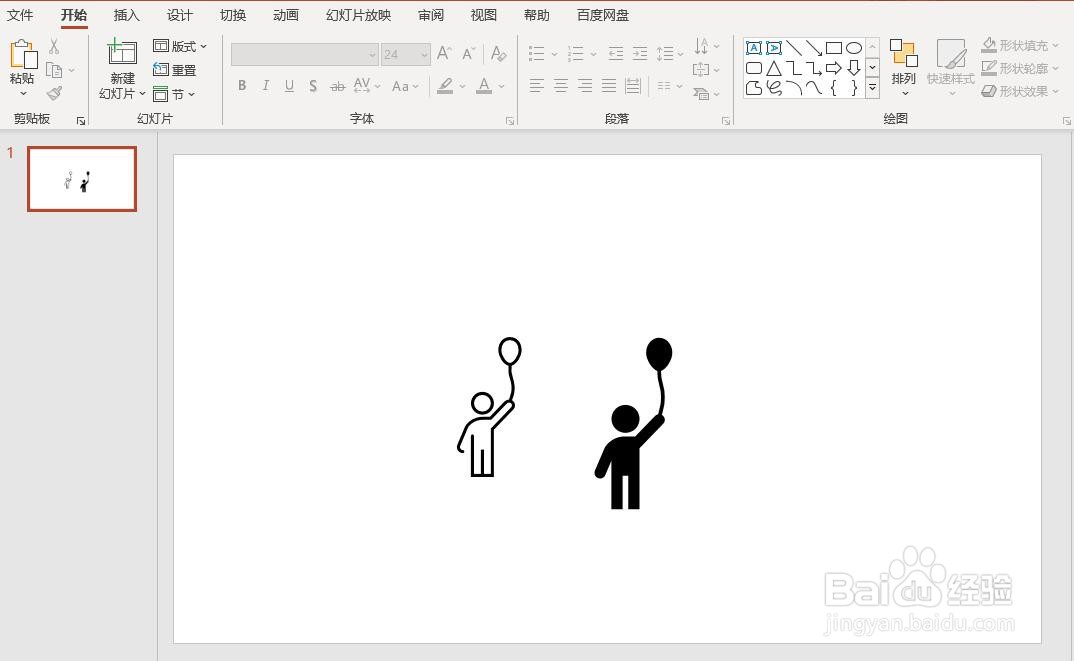Toggle Italic formatting
Screen dimensions: 1074x661
[266, 86]
